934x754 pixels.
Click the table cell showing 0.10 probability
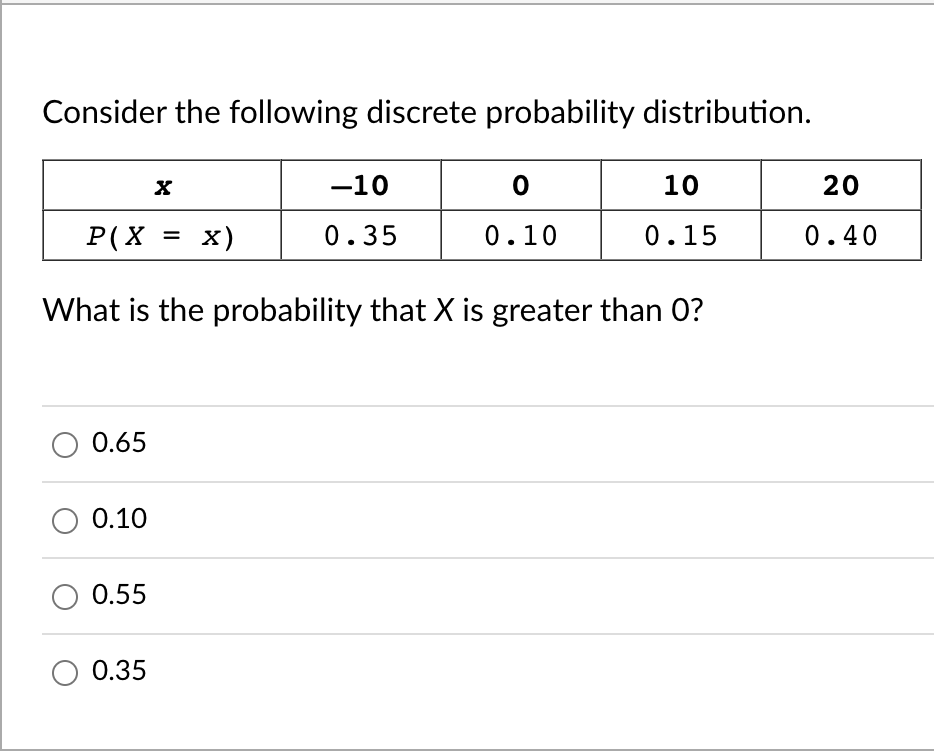click(x=520, y=236)
